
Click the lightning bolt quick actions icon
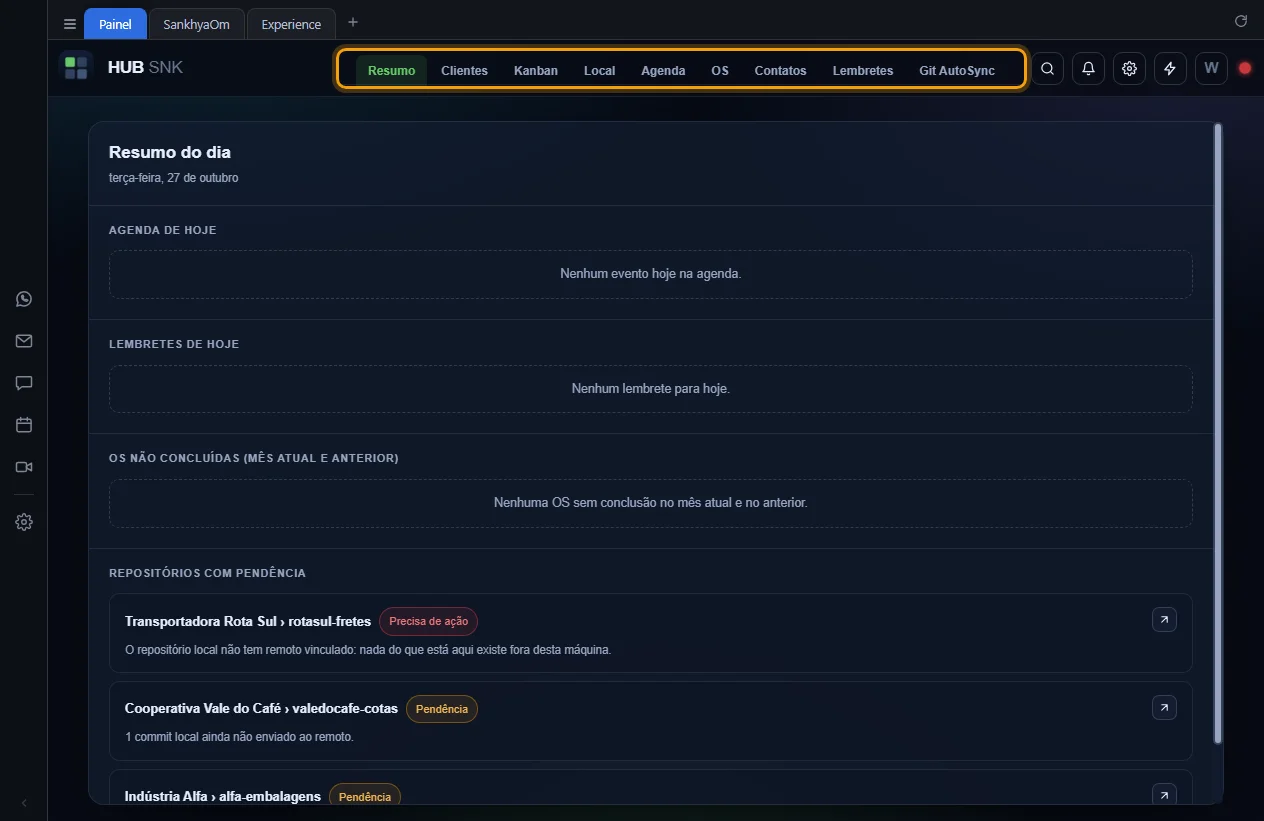pos(1170,68)
